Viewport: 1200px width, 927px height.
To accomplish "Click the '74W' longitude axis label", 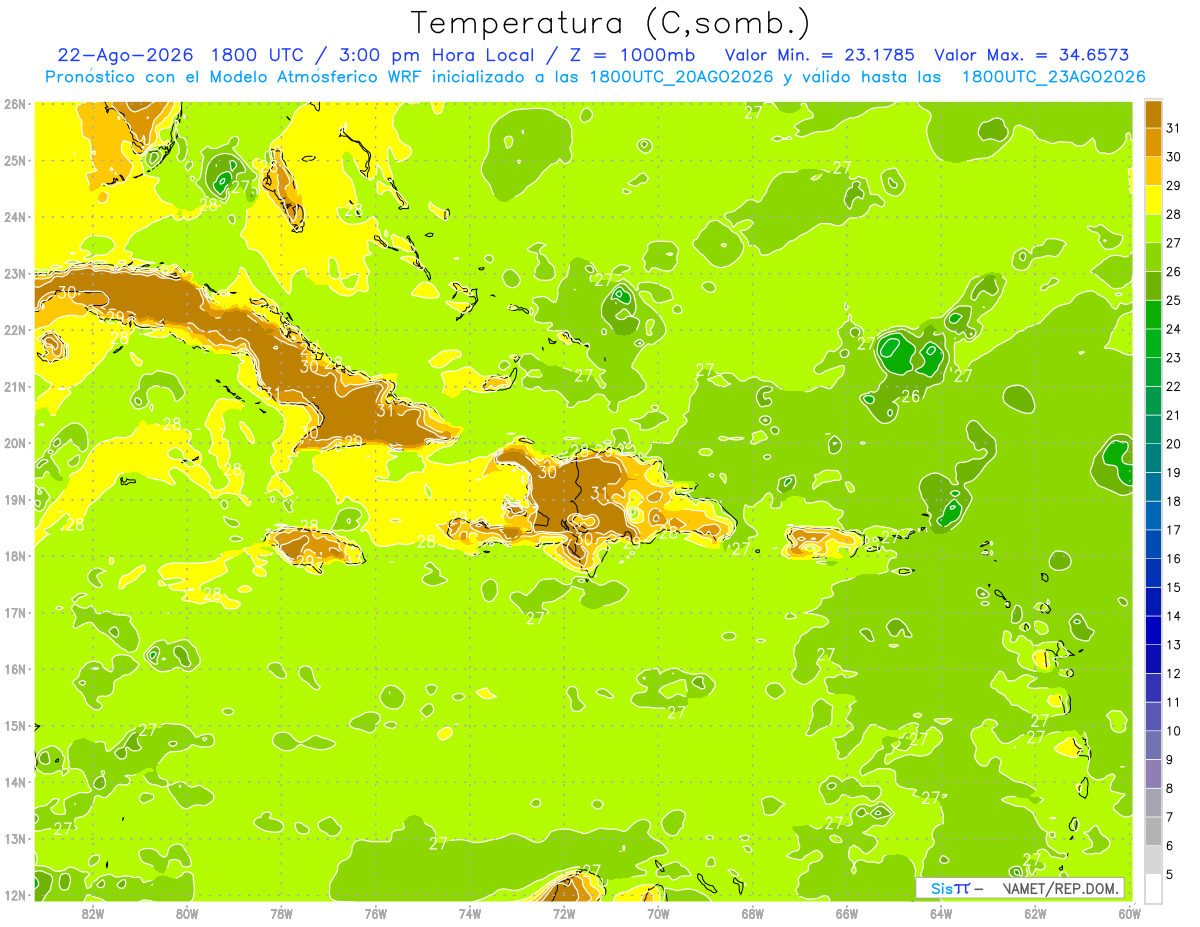I will 470,913.
